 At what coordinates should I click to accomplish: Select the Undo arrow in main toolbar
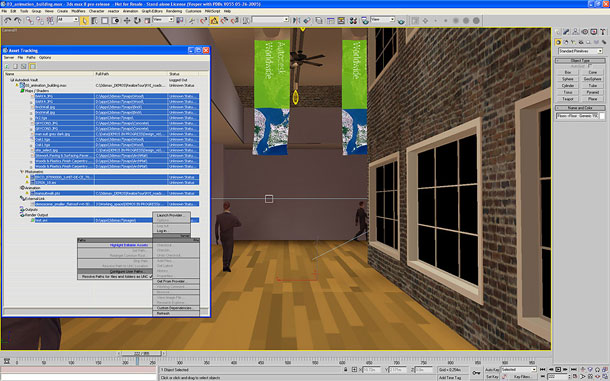7,20
